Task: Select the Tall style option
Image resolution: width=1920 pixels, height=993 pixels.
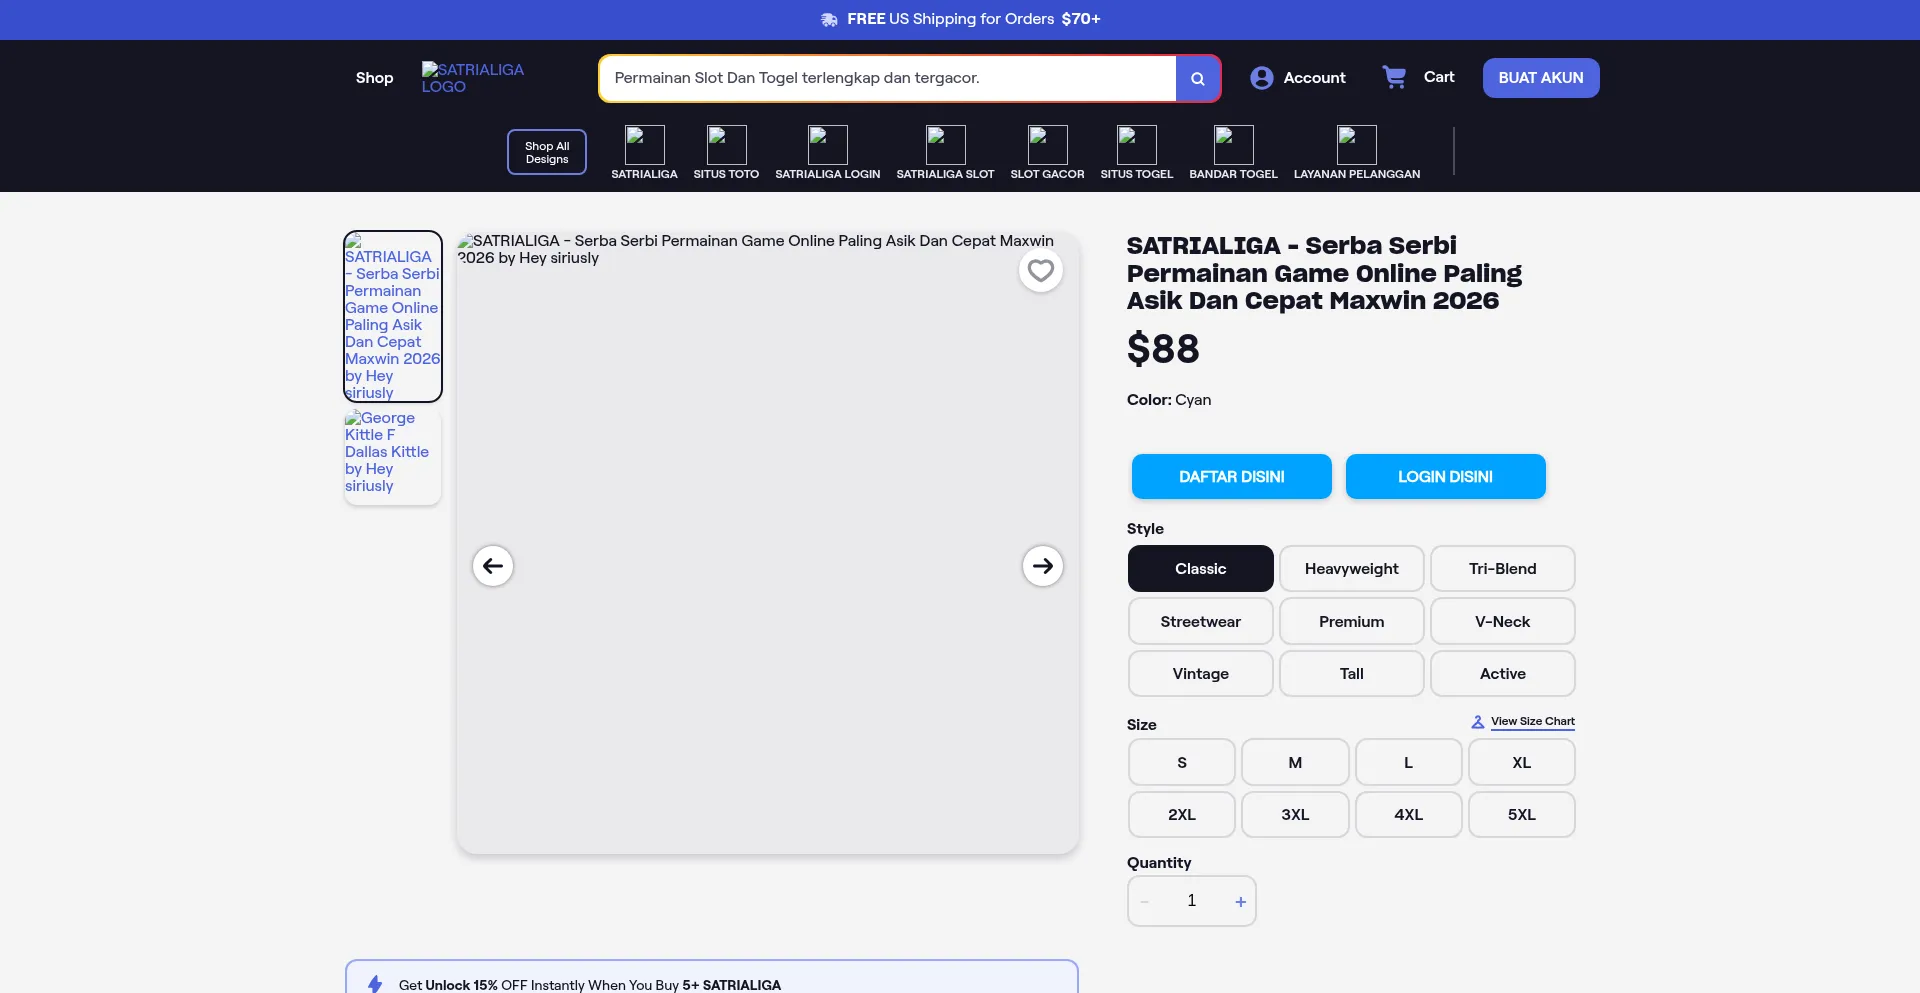Action: tap(1352, 674)
